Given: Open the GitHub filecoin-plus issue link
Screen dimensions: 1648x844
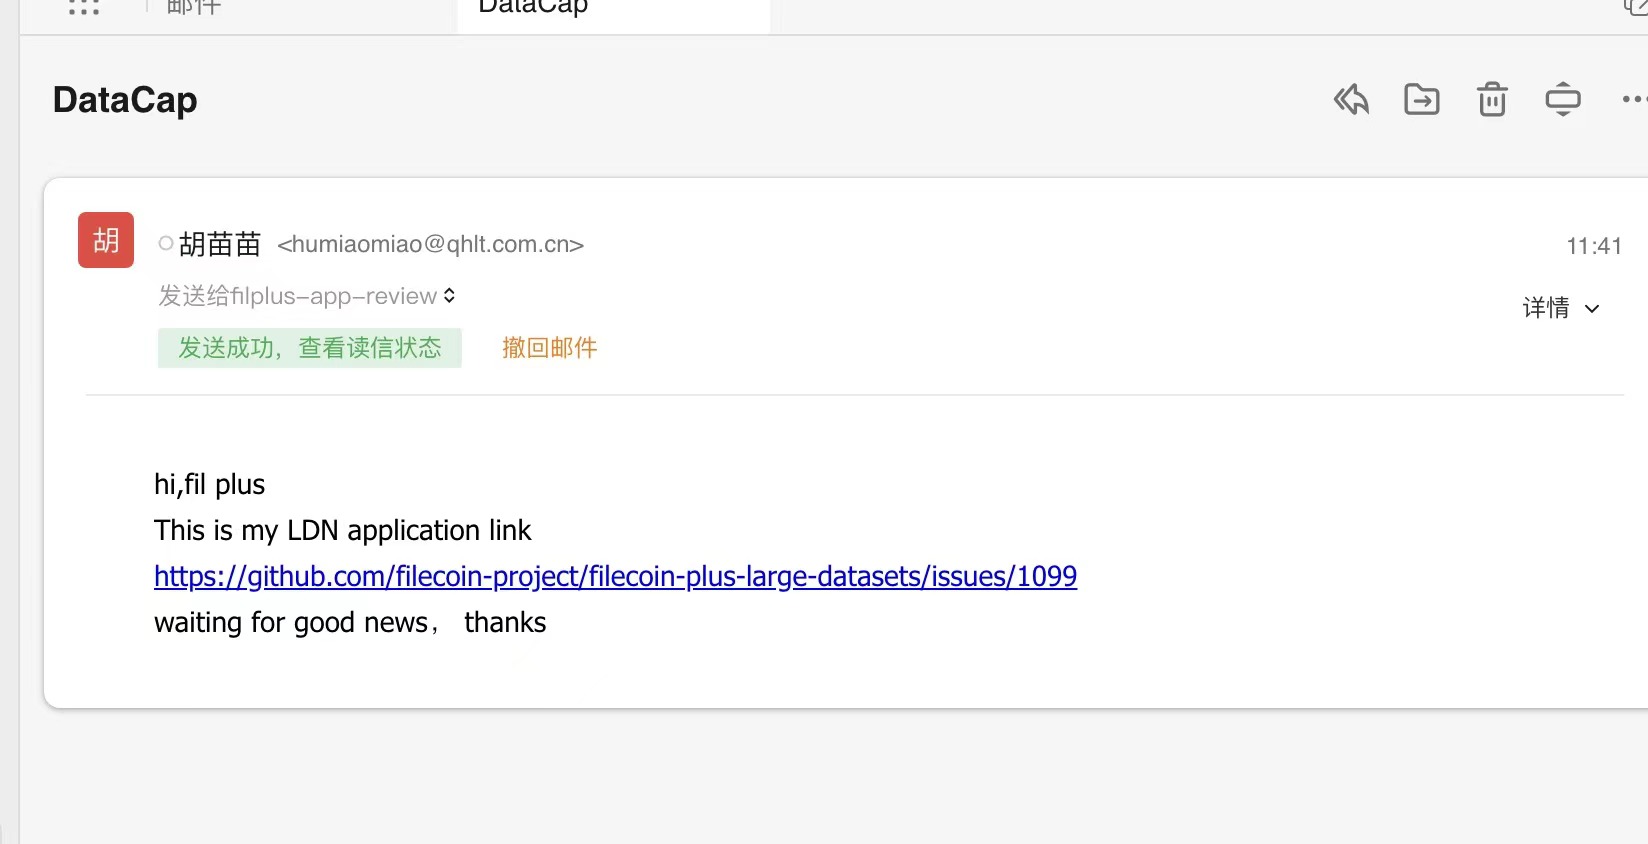Looking at the screenshot, I should [x=615, y=576].
